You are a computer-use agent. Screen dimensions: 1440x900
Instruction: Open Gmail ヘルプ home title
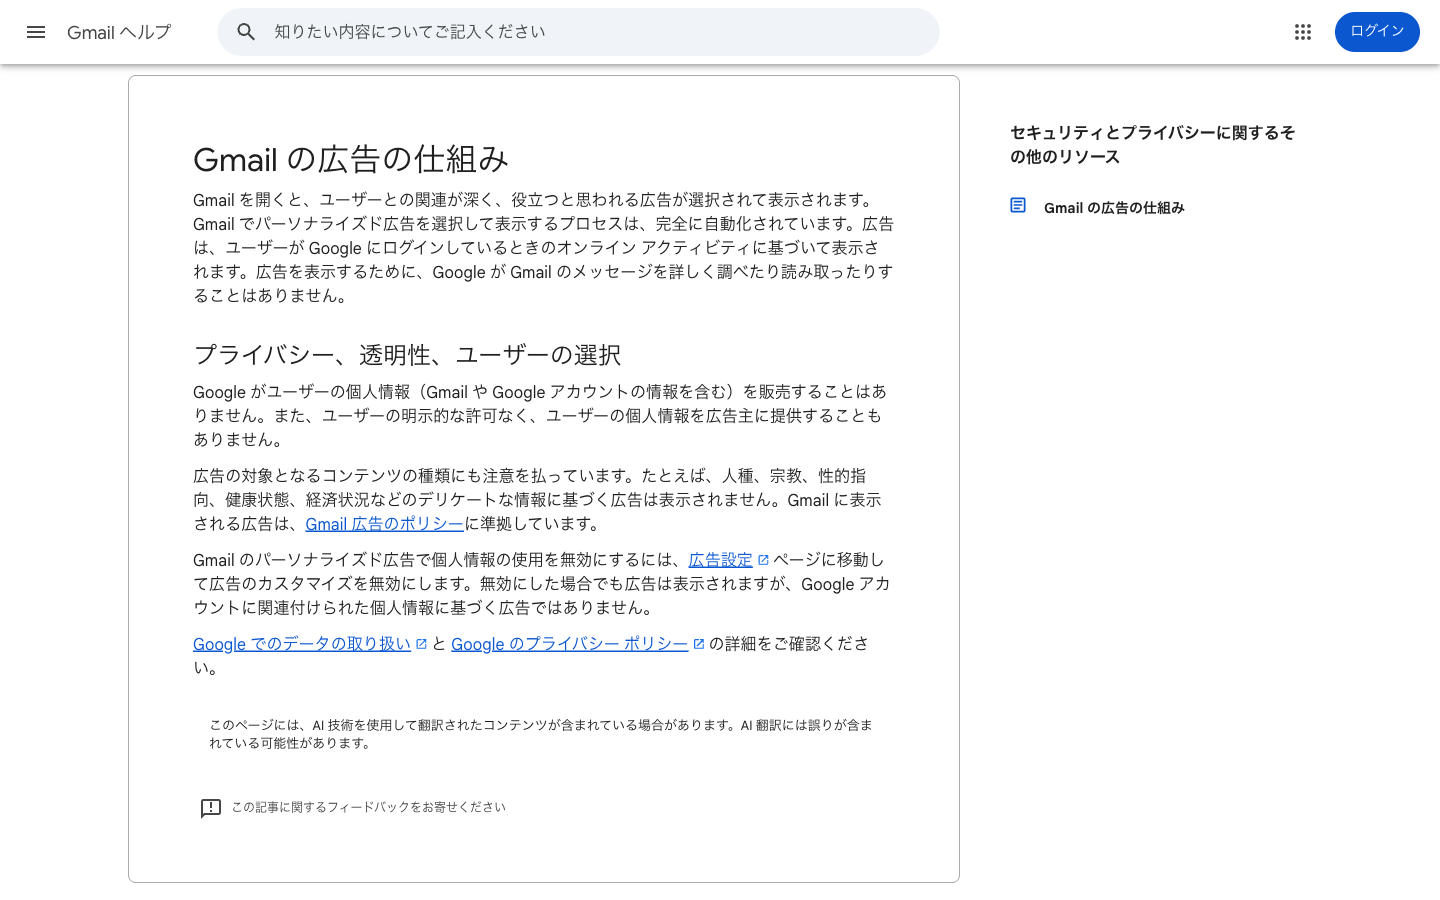click(x=119, y=32)
